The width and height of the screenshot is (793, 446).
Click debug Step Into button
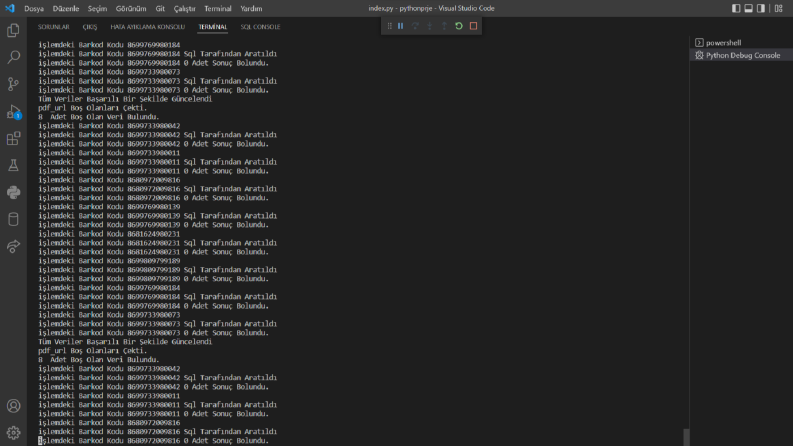point(430,26)
